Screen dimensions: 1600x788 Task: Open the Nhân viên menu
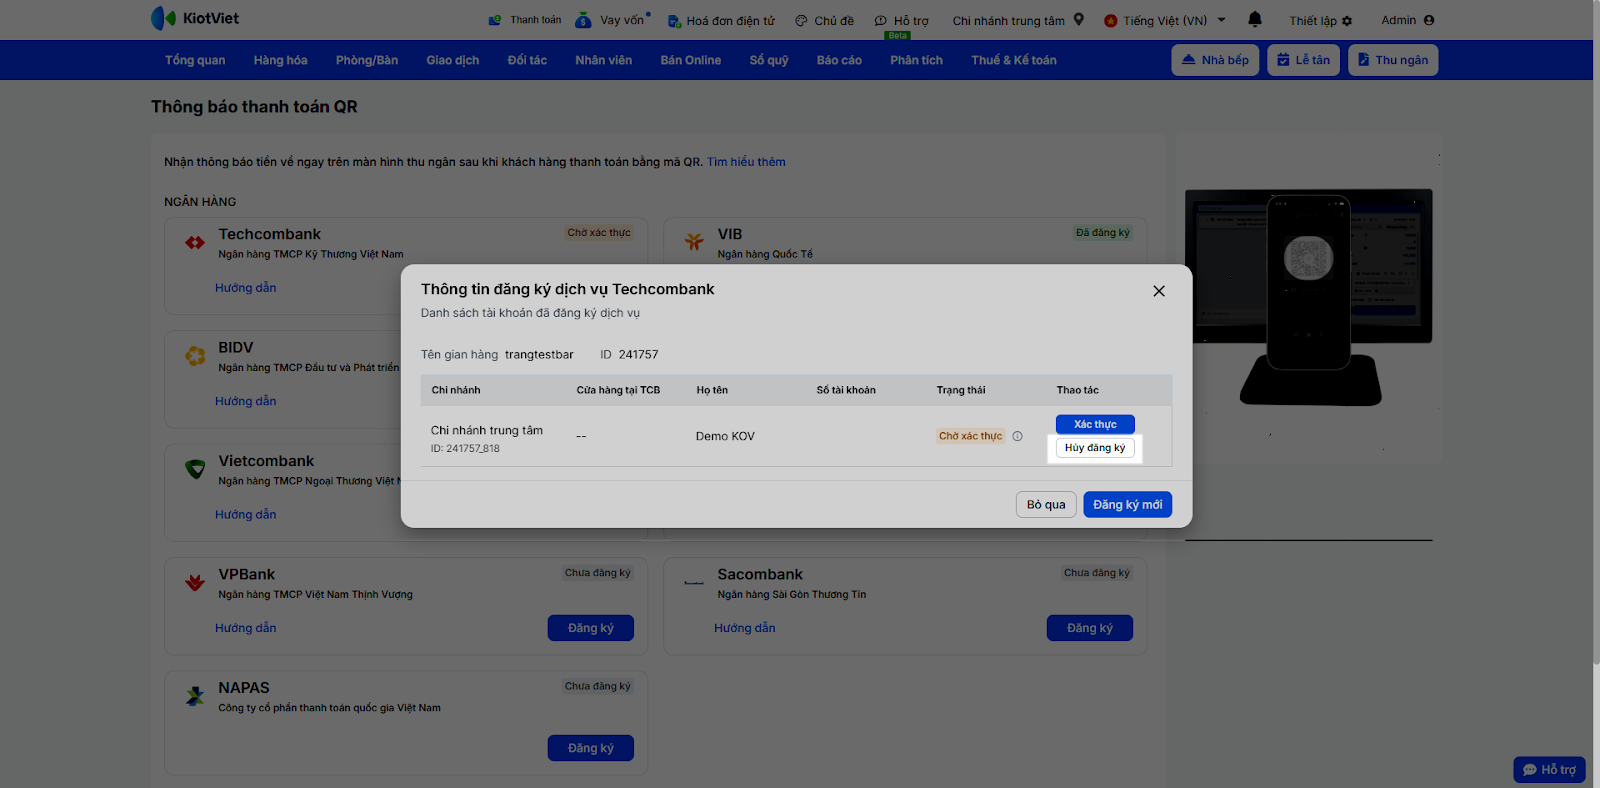point(604,60)
